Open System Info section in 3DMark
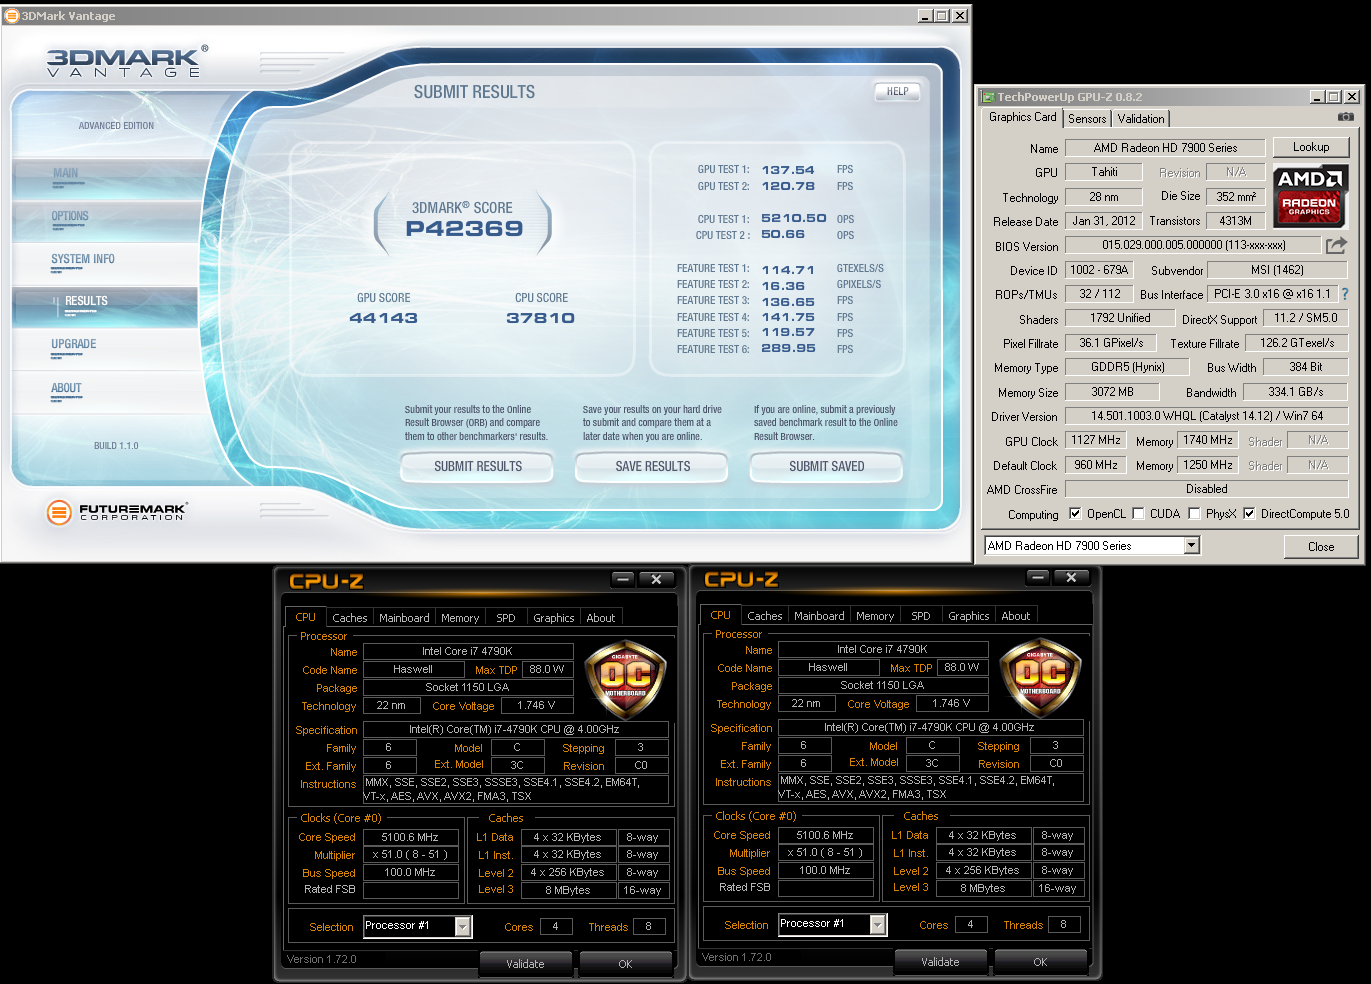The width and height of the screenshot is (1371, 984). pyautogui.click(x=105, y=264)
